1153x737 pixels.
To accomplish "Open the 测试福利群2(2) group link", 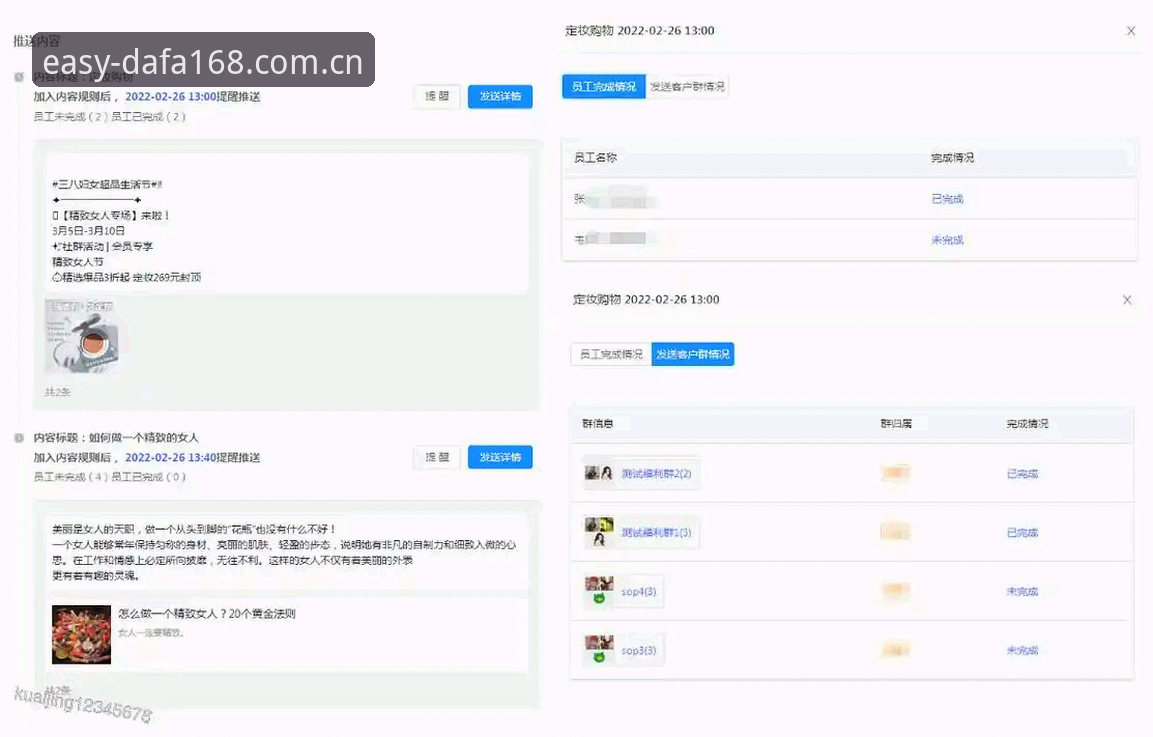I will tap(657, 474).
